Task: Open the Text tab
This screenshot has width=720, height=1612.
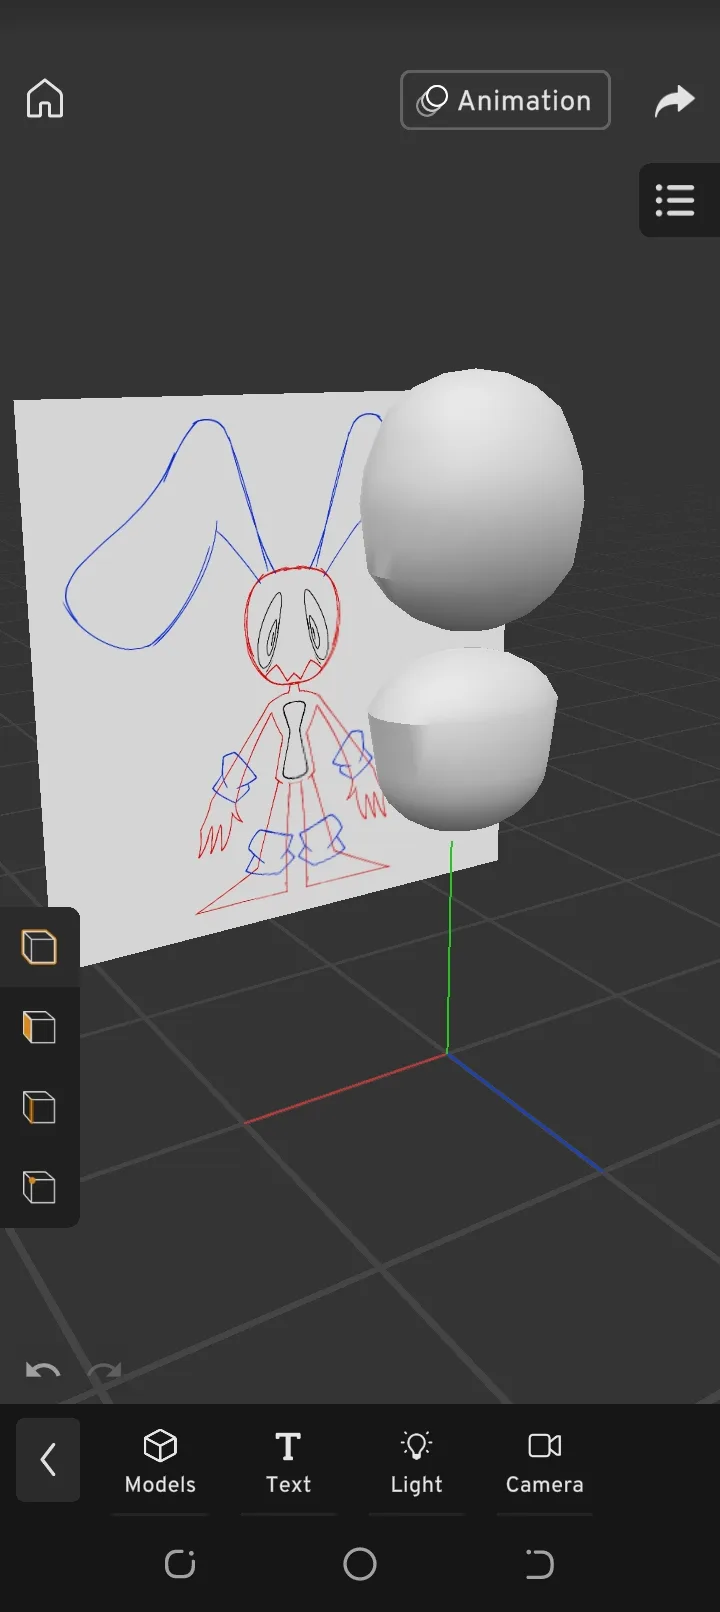Action: [288, 1462]
